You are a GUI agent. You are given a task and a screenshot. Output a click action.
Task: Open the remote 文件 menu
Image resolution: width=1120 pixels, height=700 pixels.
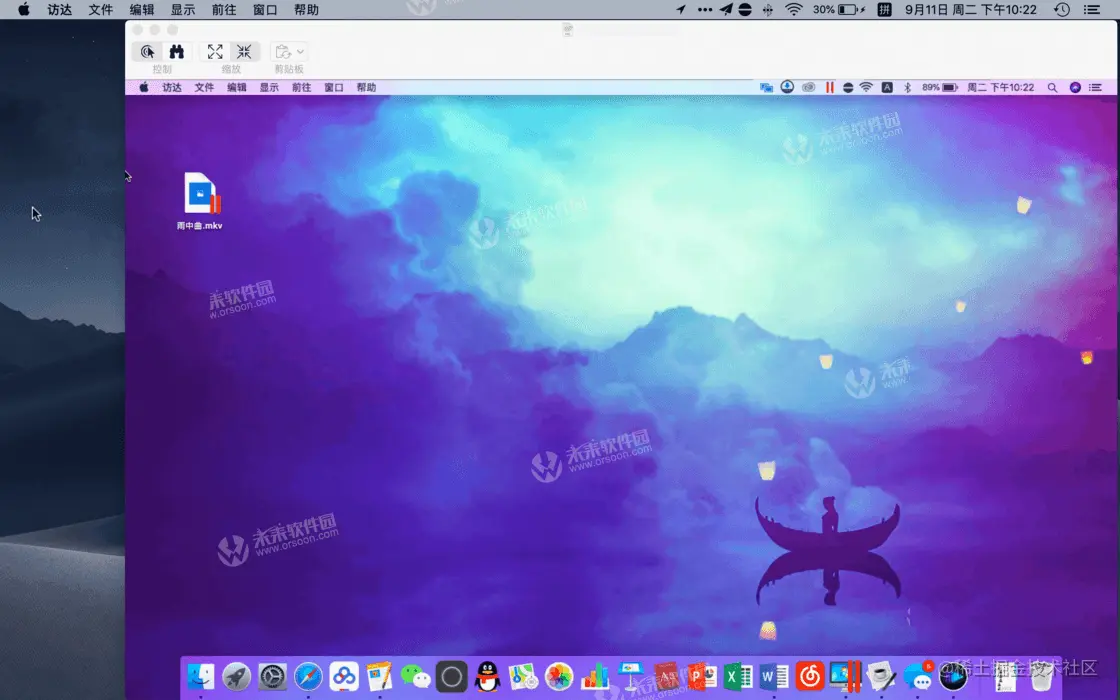point(204,87)
